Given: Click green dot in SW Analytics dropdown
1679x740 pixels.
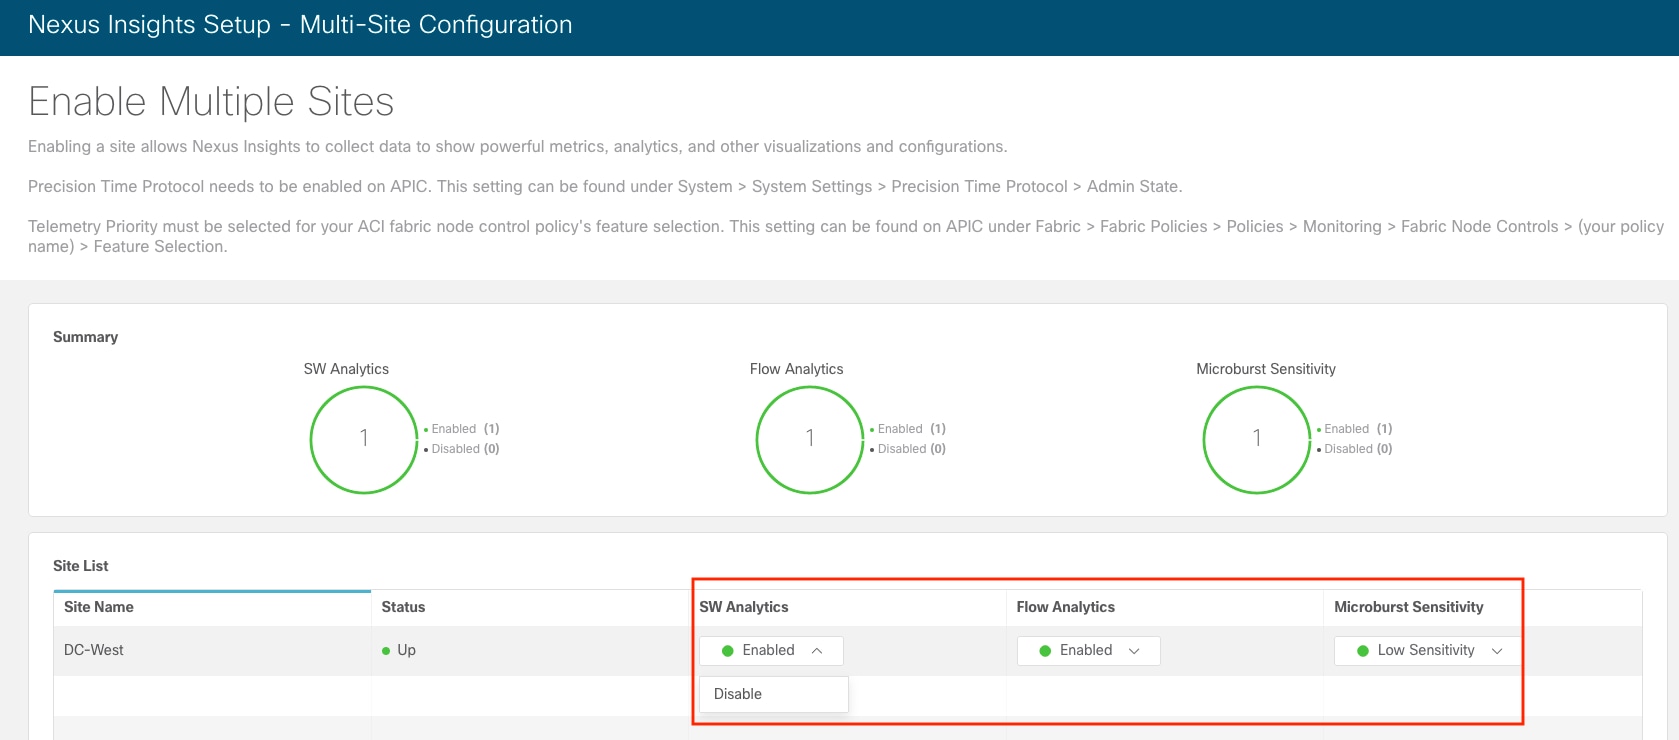Looking at the screenshot, I should (728, 651).
